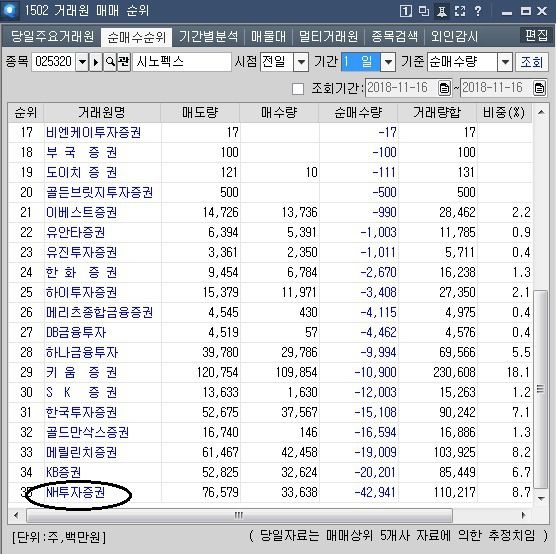This screenshot has width=556, height=554.
Task: Select broker row 도이치증권
Action: pyautogui.click(x=270, y=172)
